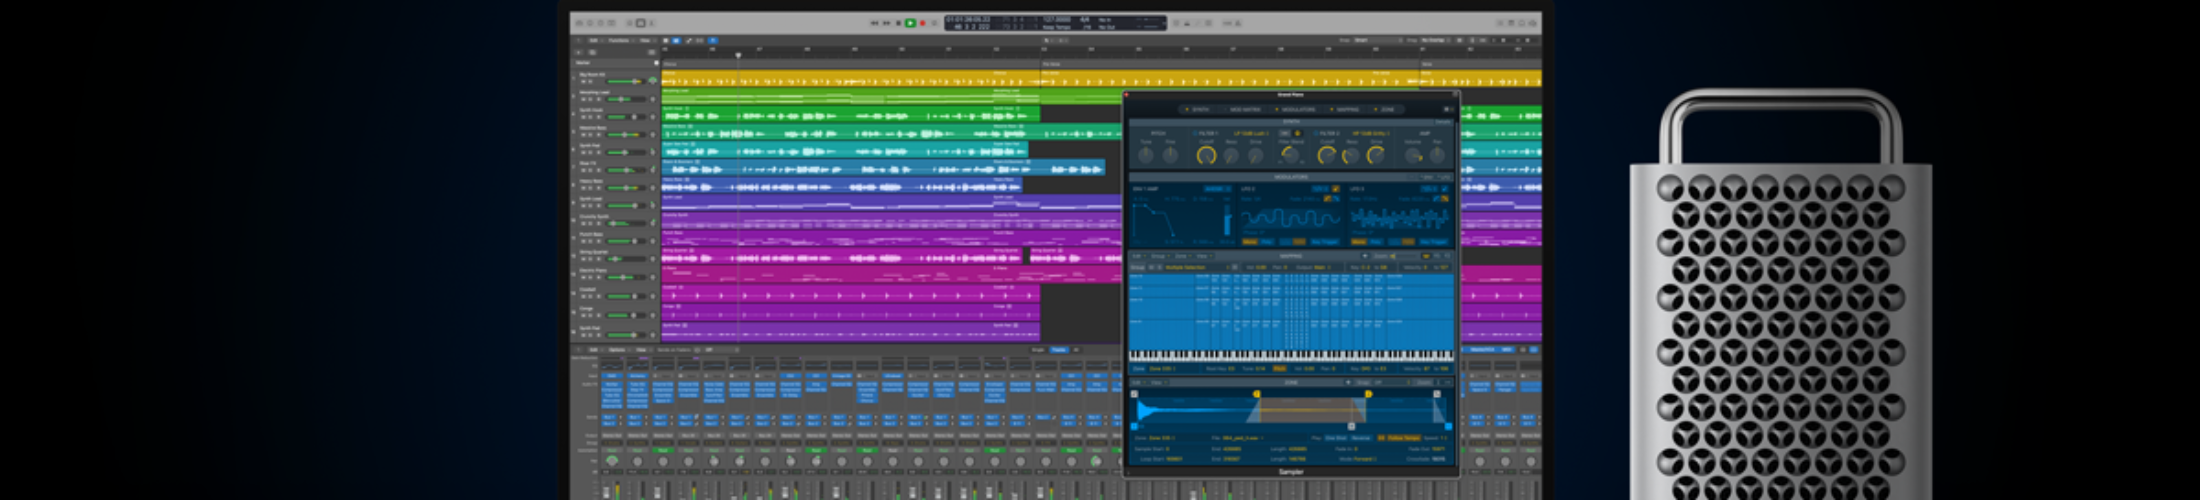Click the Details button in Synth section
The image size is (2200, 500).
click(1443, 122)
